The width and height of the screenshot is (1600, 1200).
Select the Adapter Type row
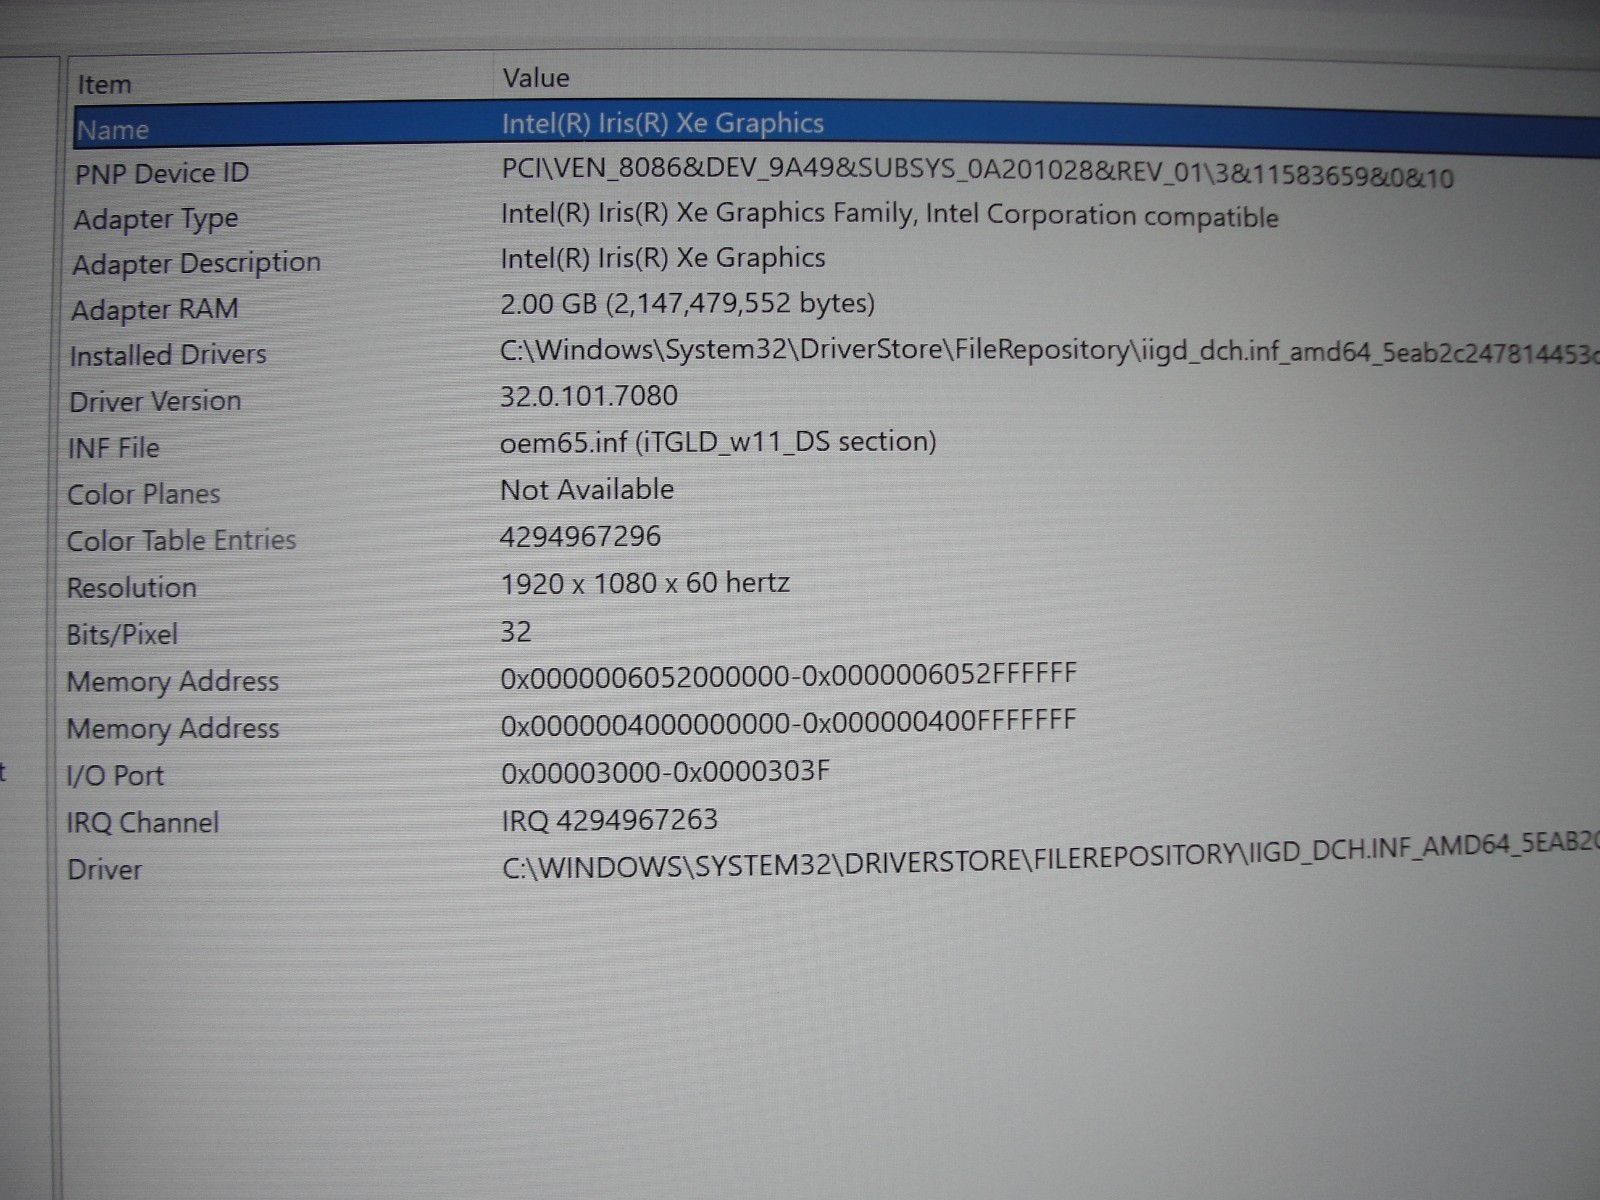156,219
